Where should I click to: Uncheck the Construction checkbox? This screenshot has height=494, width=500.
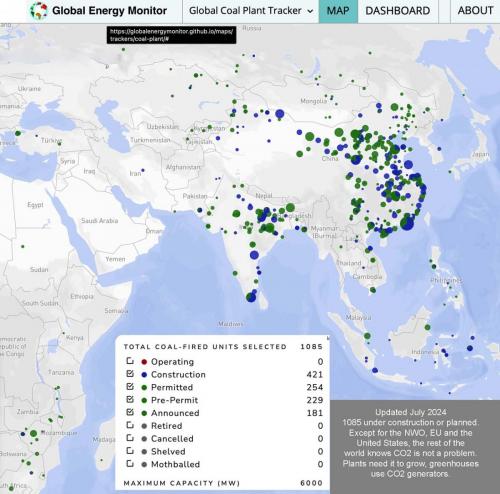coord(130,374)
